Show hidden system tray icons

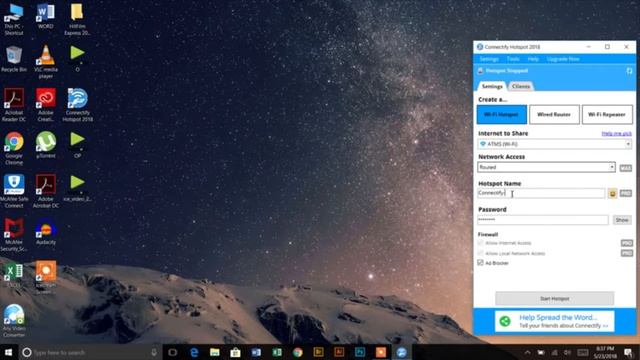click(x=527, y=352)
